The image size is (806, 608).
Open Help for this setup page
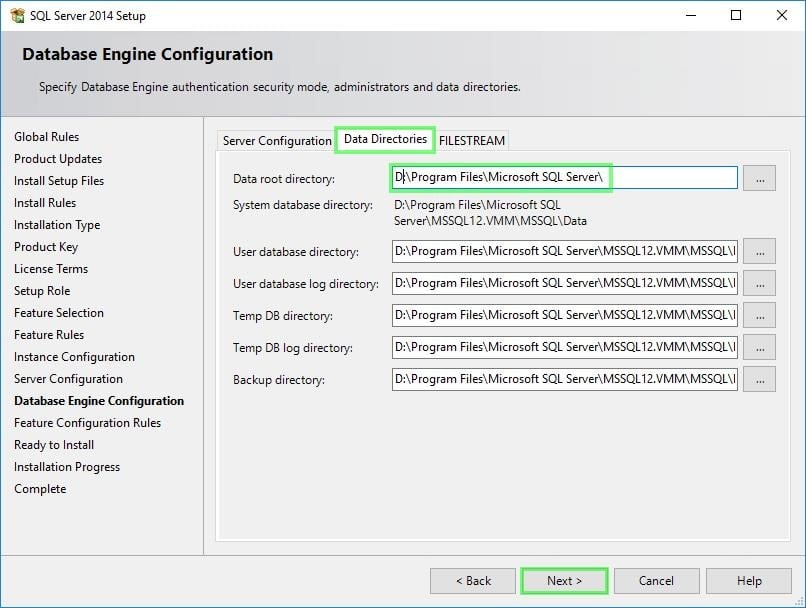tap(749, 581)
